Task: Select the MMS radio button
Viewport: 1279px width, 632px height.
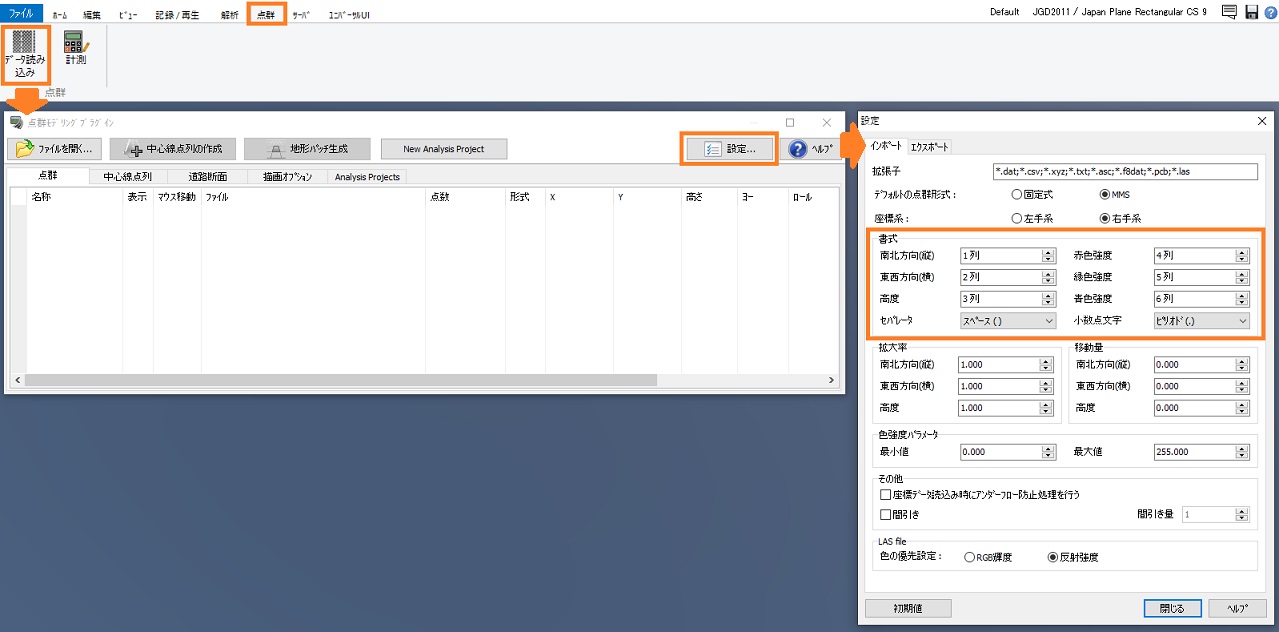Action: coord(1114,194)
